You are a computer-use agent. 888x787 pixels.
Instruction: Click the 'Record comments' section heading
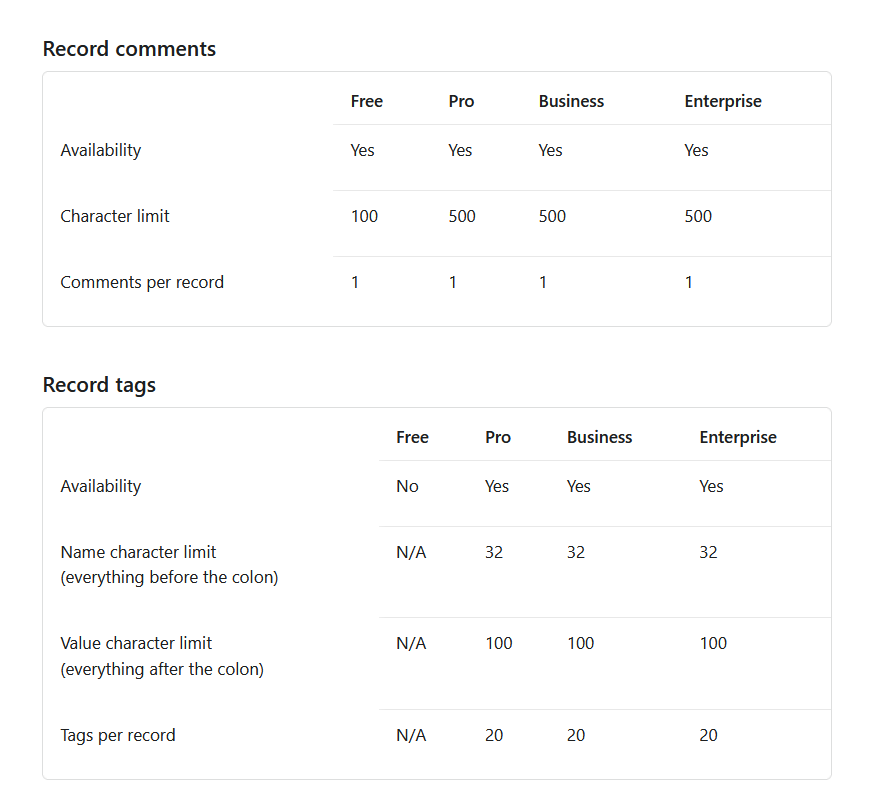point(129,49)
